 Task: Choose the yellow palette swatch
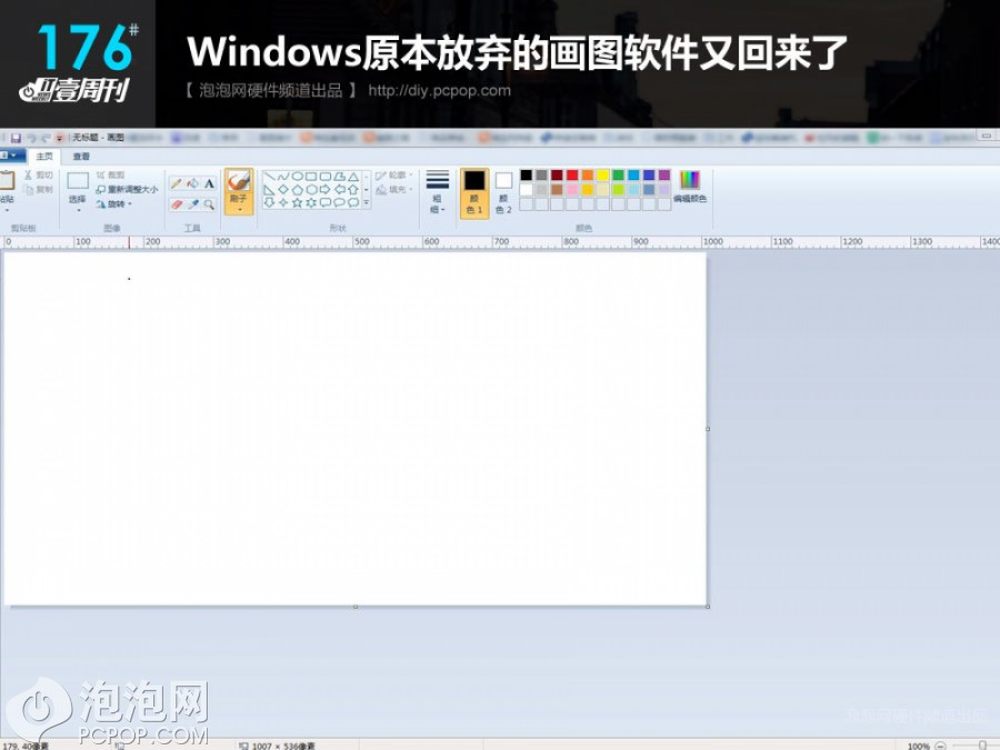pyautogui.click(x=603, y=175)
